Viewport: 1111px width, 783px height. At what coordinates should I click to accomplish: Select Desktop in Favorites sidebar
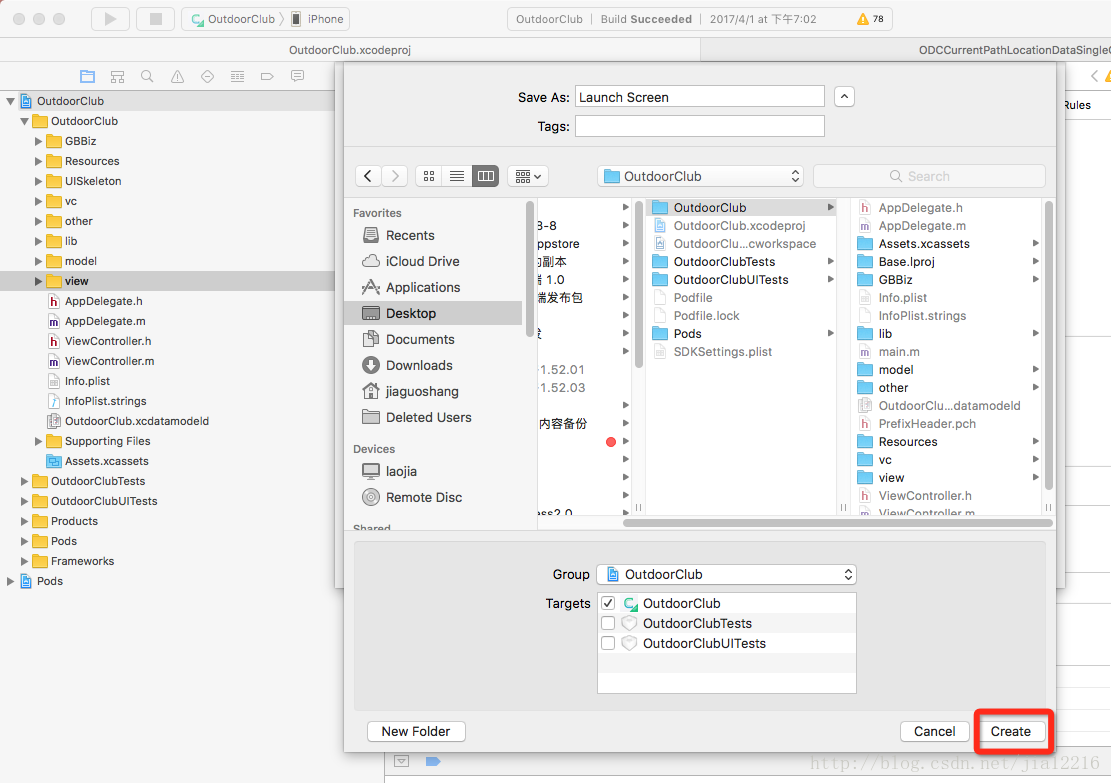[x=433, y=313]
